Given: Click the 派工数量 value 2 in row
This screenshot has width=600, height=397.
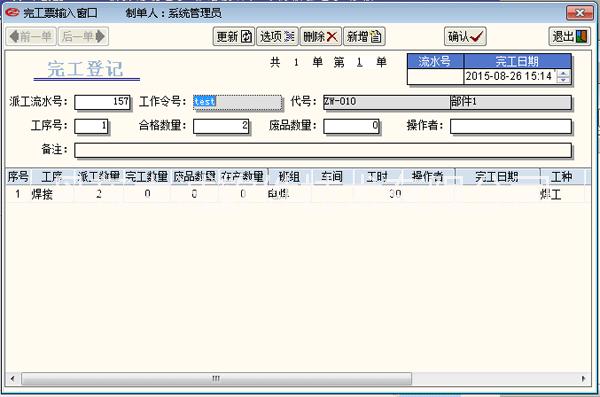Looking at the screenshot, I should pyautogui.click(x=99, y=194).
